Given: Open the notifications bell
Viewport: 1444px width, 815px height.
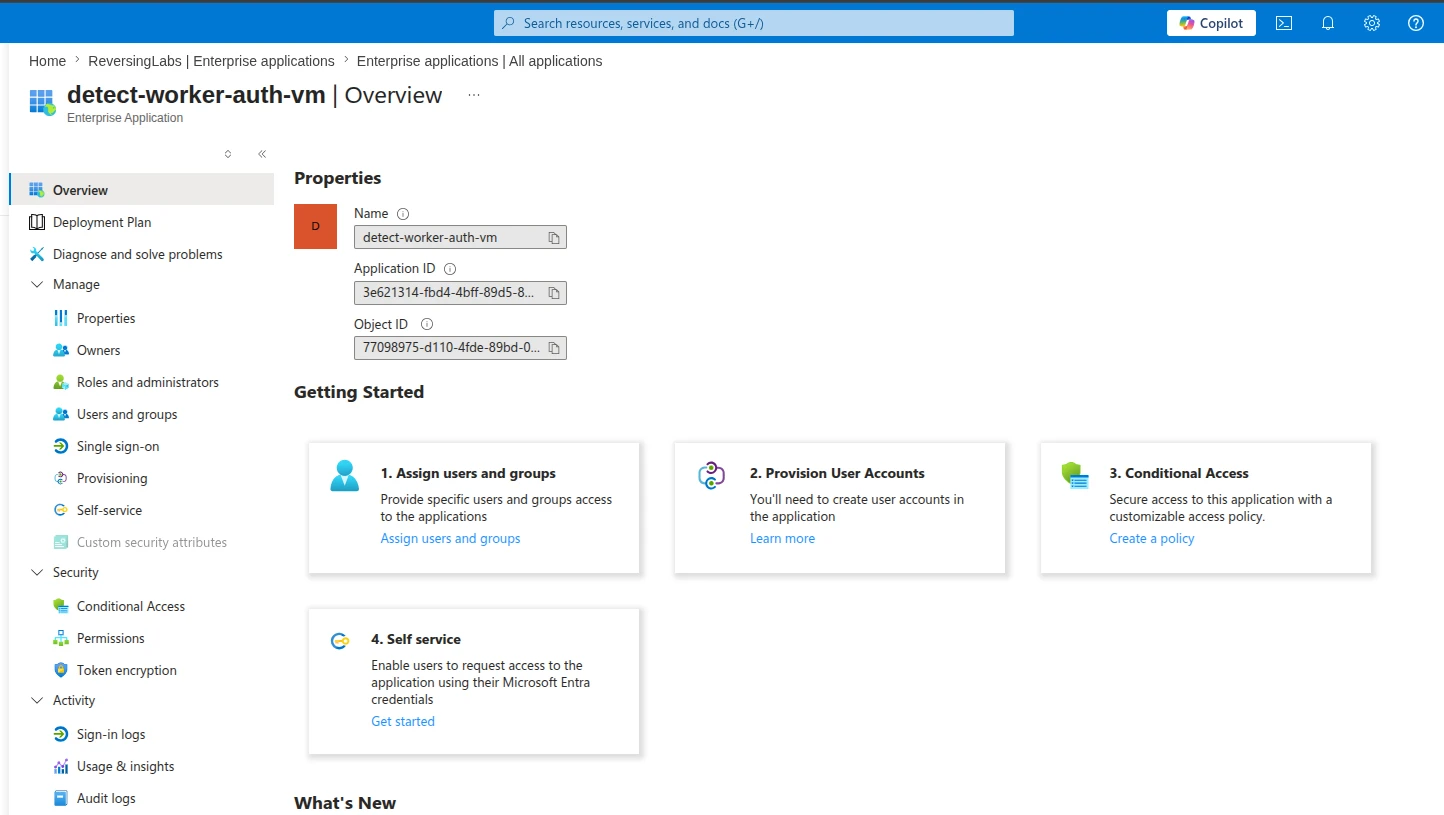Looking at the screenshot, I should pos(1328,23).
